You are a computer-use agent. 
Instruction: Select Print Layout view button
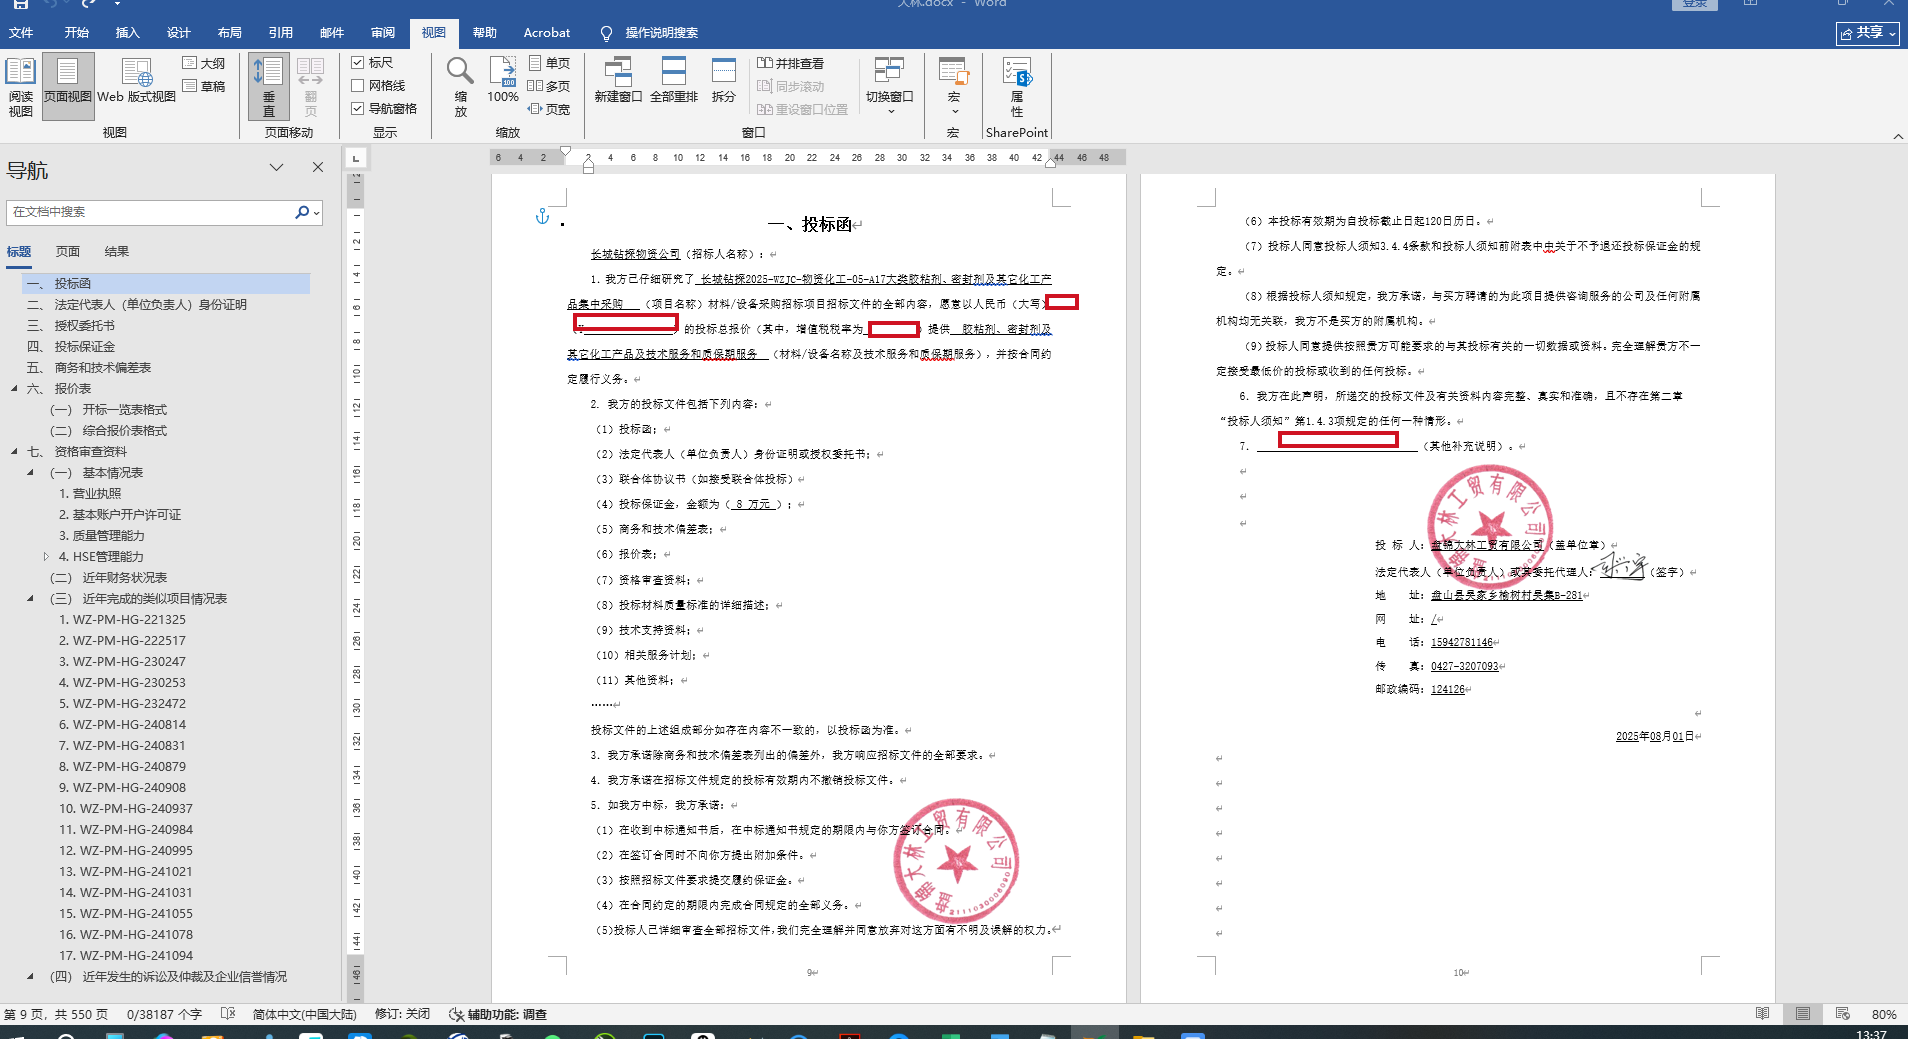pyautogui.click(x=68, y=87)
